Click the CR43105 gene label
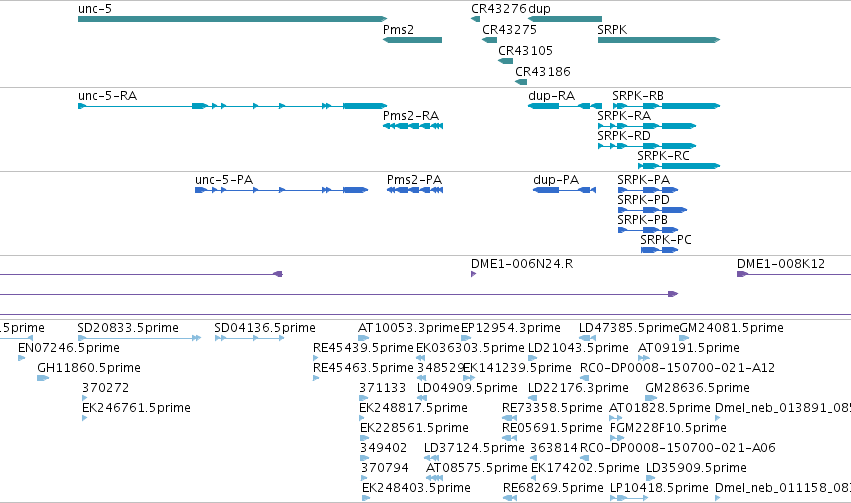 coord(525,51)
